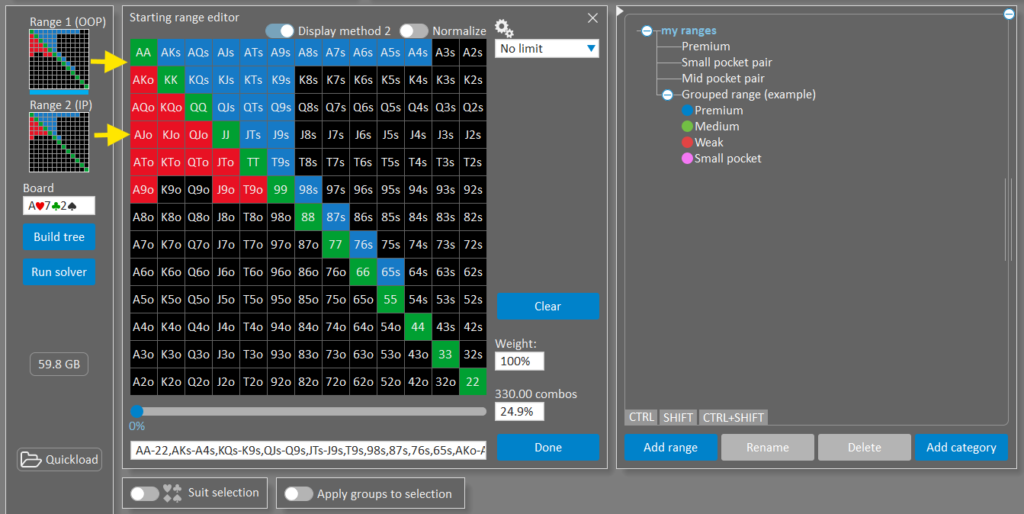
Task: Click the Quickload button label
Action: 71,460
